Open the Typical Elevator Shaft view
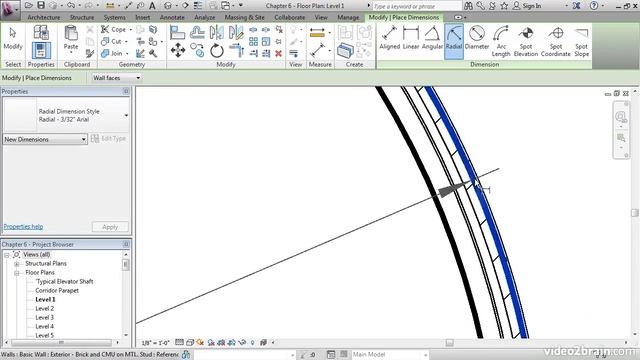Screen dimensions: 640x360 click(x=64, y=282)
